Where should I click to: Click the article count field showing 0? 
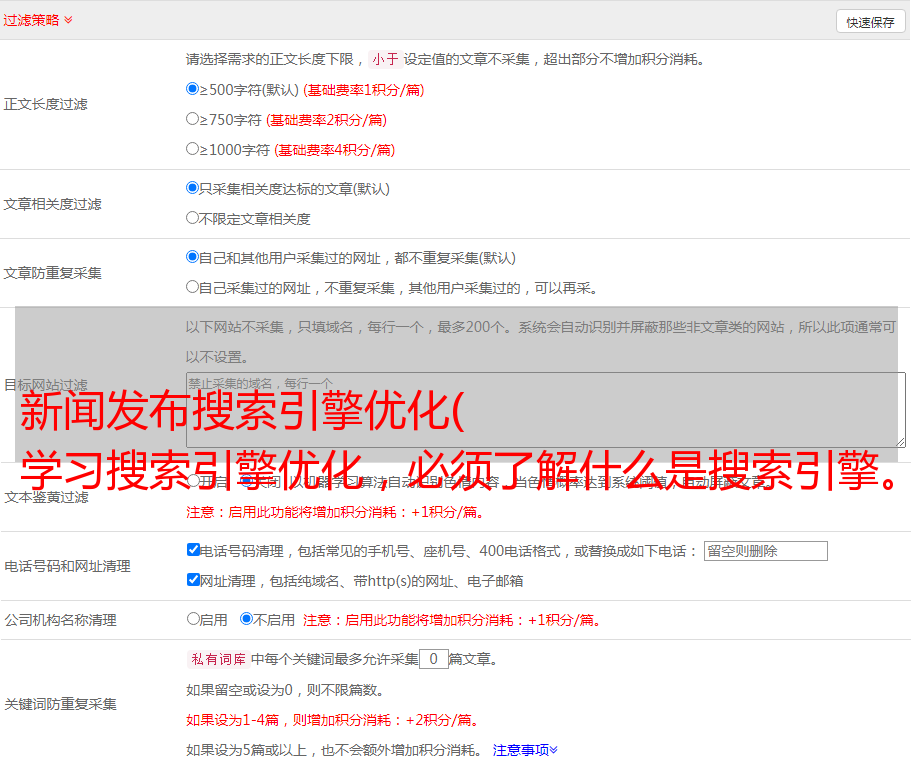click(433, 659)
